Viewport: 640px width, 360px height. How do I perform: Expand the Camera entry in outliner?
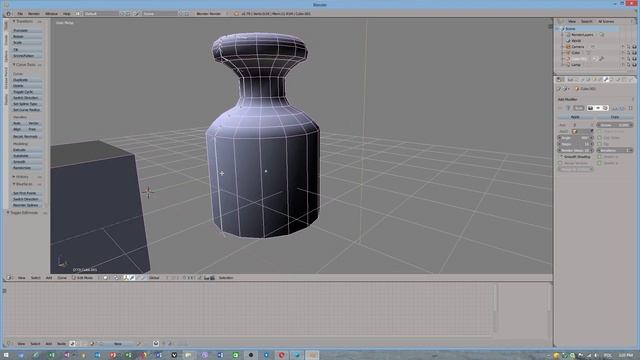click(x=562, y=47)
